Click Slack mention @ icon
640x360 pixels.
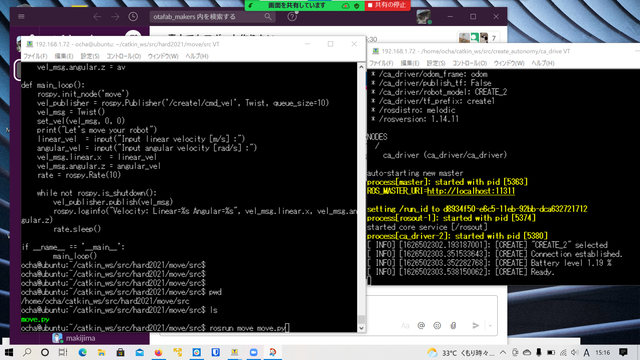(x=421, y=325)
